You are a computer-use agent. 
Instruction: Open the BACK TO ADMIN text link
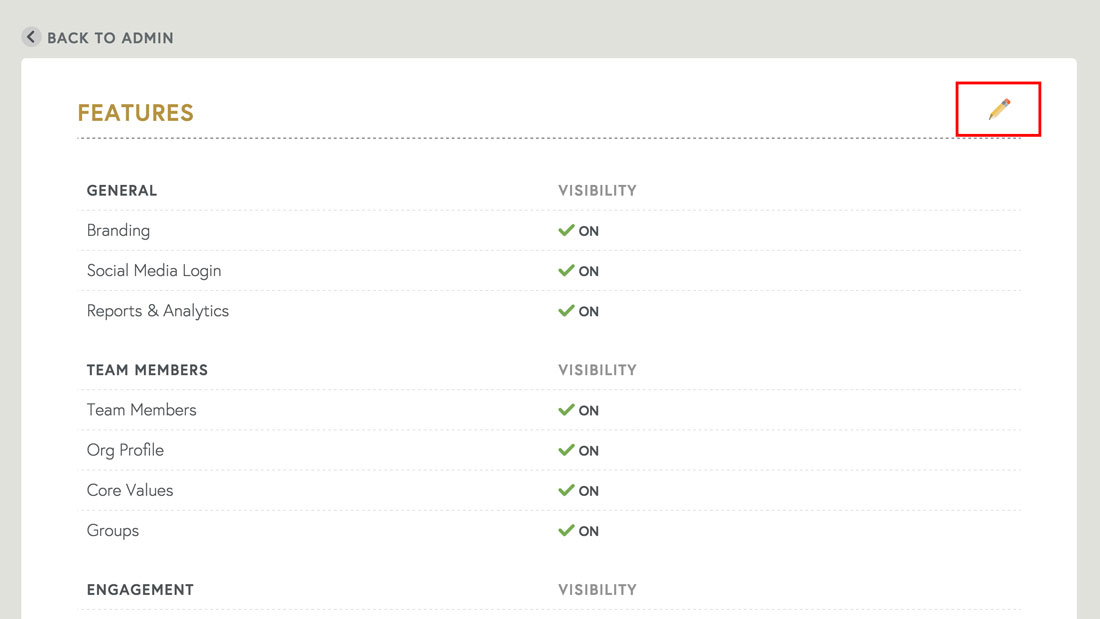coord(110,38)
